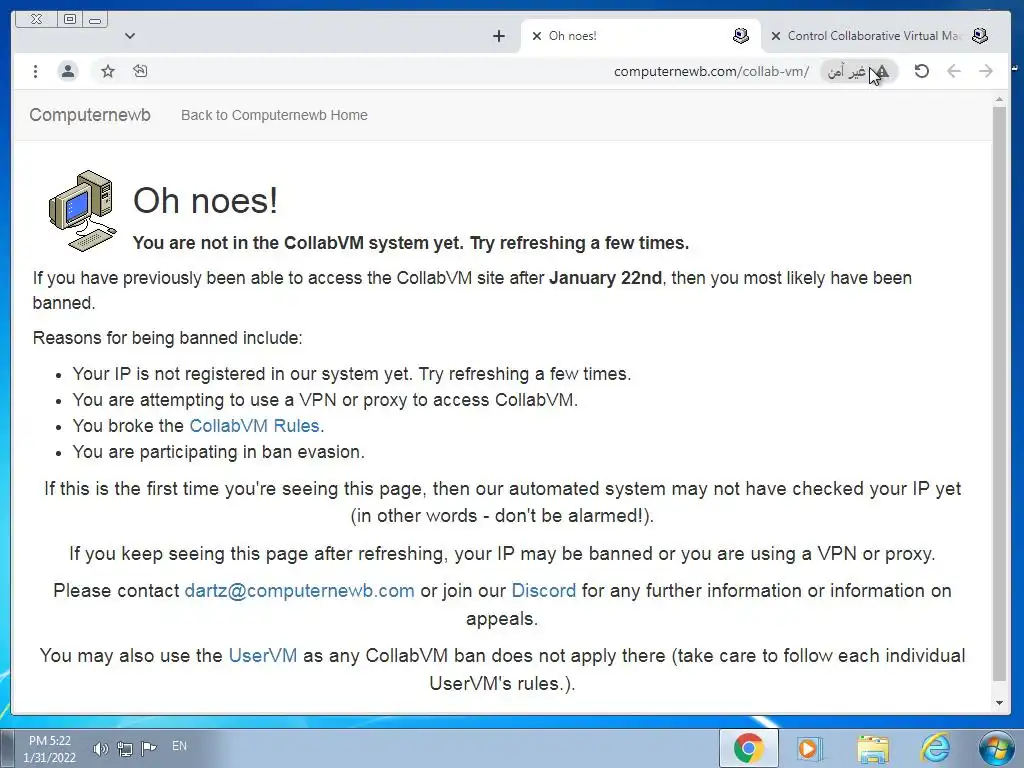Open a new tab with the plus icon

[499, 36]
